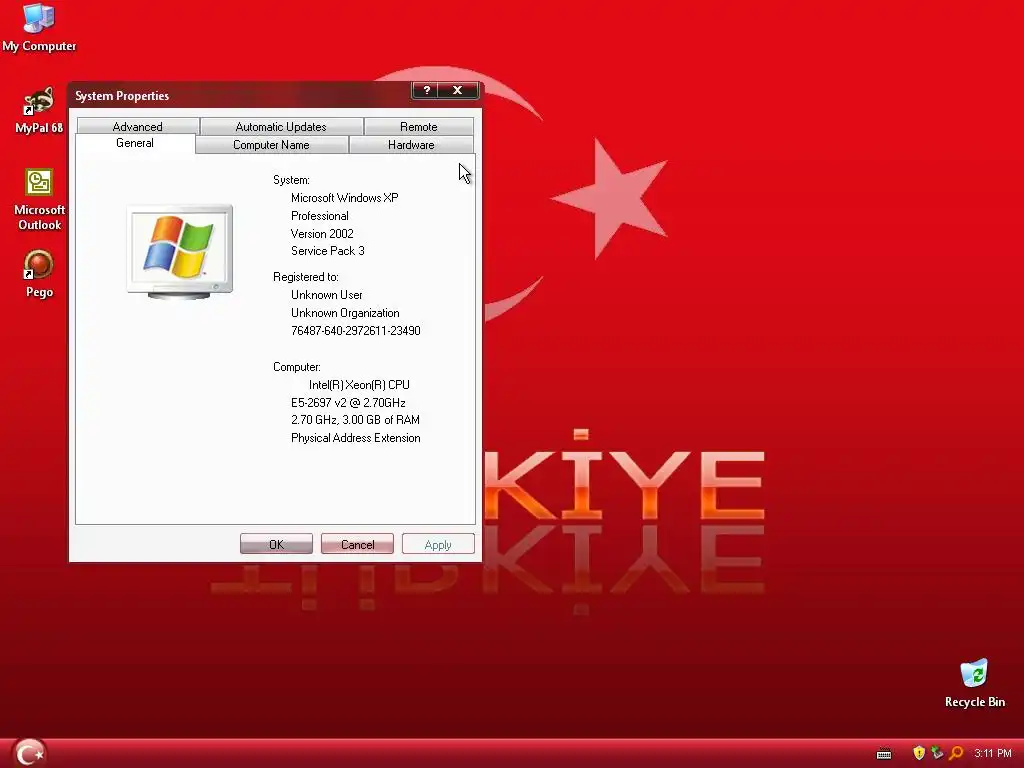Click the "System:" label
Viewport: 1024px width, 768px height.
click(291, 180)
